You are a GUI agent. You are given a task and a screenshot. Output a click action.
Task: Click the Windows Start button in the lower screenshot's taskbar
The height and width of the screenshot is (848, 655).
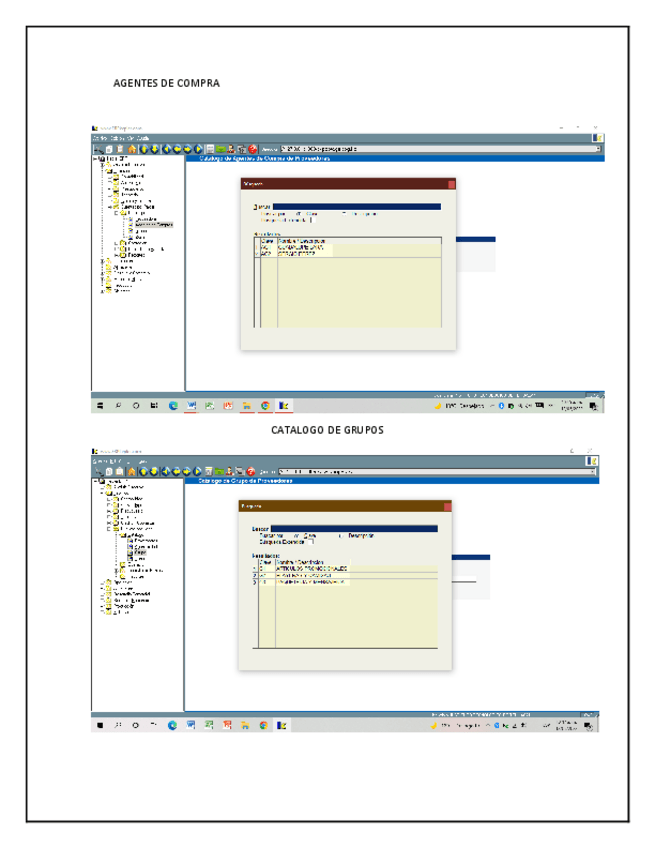(100, 725)
